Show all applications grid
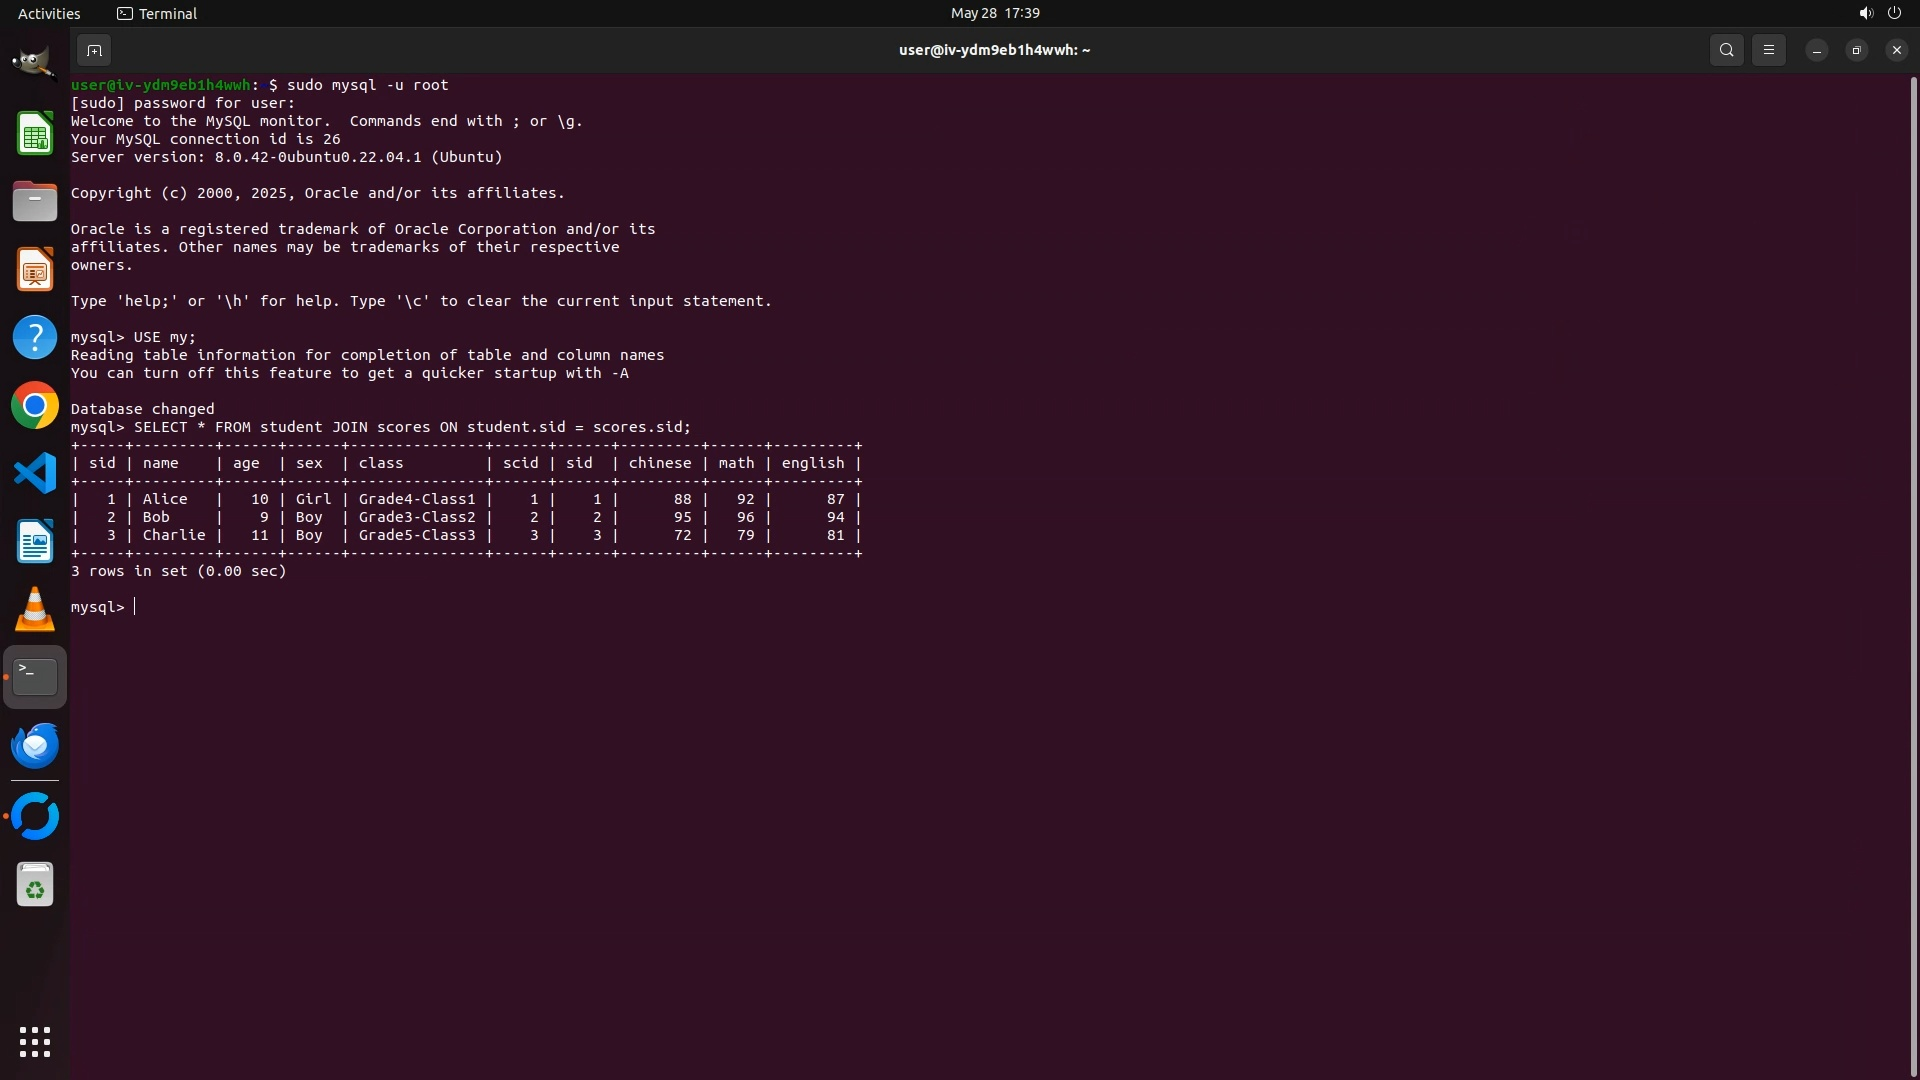This screenshot has height=1080, width=1920. point(34,1042)
